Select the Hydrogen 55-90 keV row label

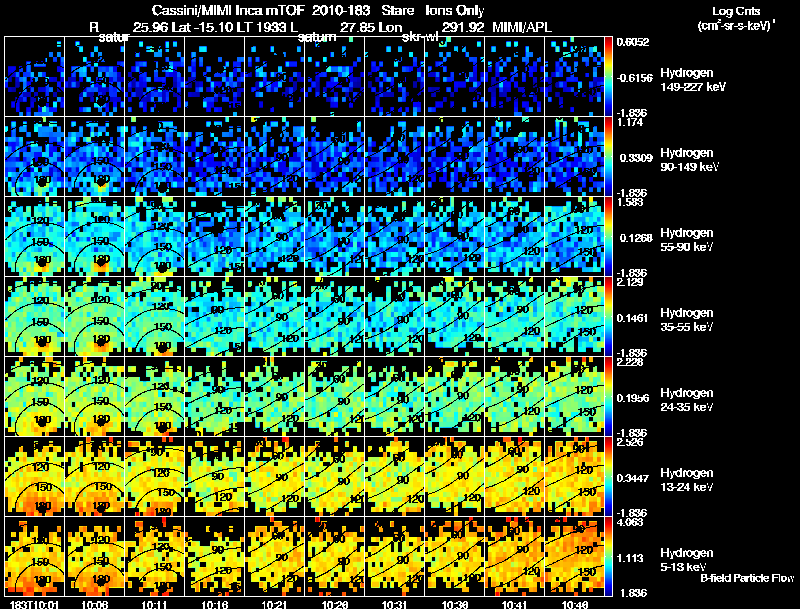point(687,240)
